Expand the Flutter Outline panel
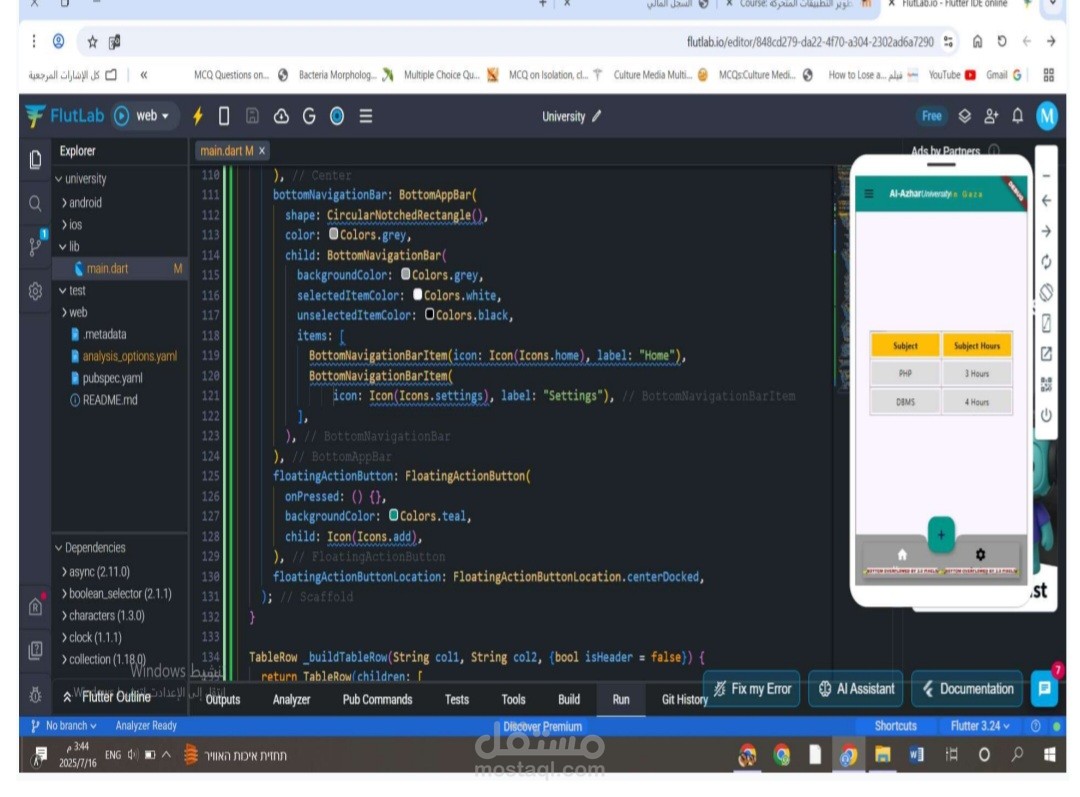Viewport: 1080px width, 797px height. pos(107,696)
